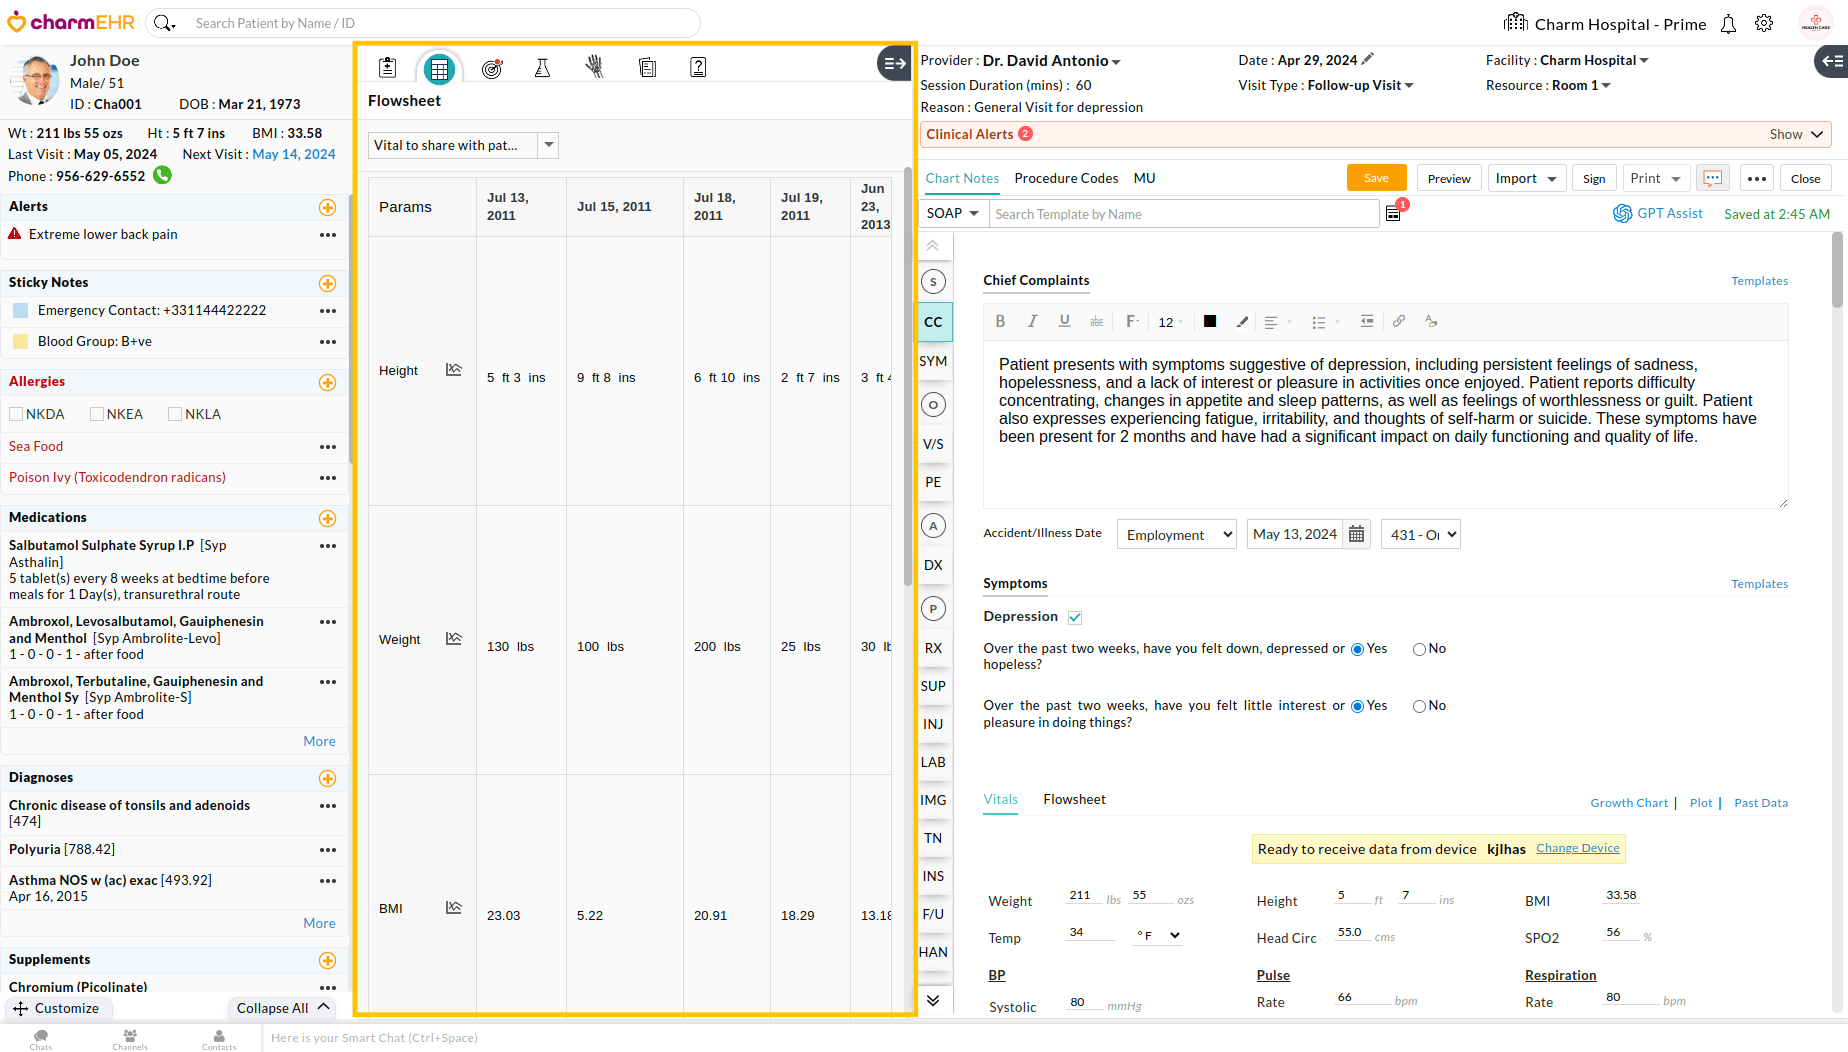
Task: Open calendar picker for Accident/Illness Date
Action: coord(1356,534)
